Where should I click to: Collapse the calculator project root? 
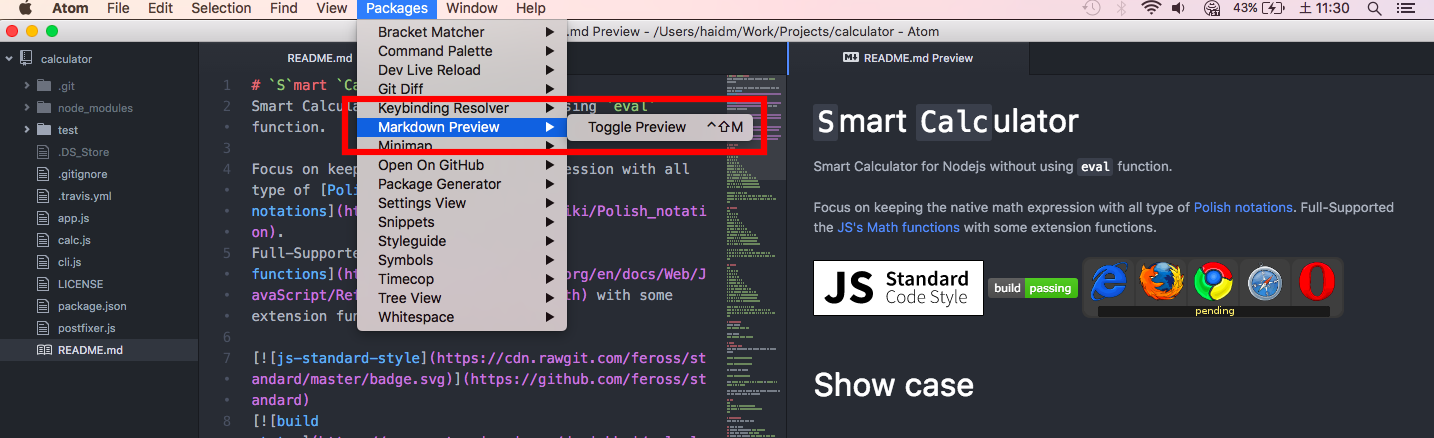point(9,59)
